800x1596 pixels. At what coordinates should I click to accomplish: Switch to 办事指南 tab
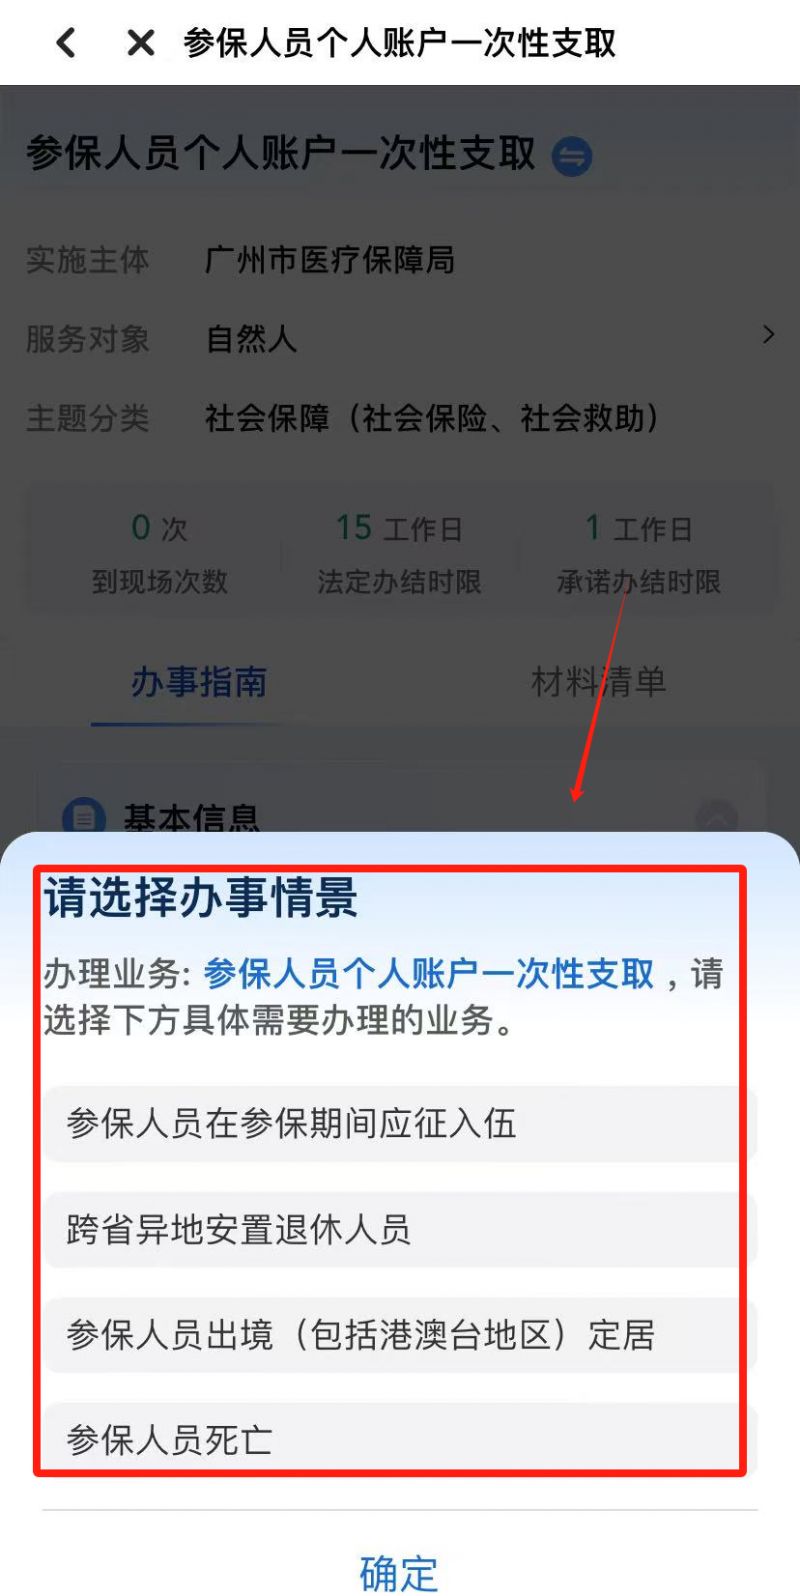198,682
